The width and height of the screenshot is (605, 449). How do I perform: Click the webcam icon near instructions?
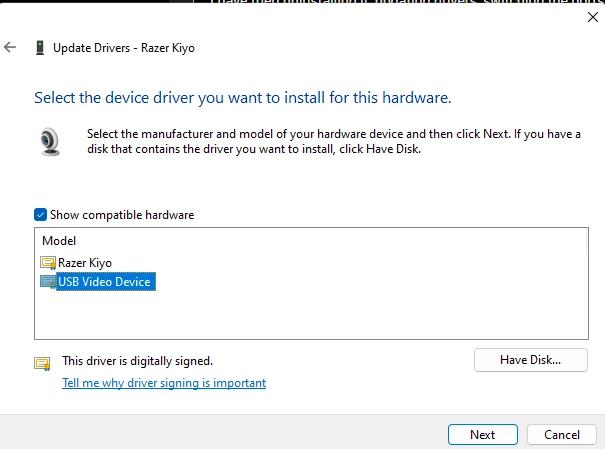50,141
